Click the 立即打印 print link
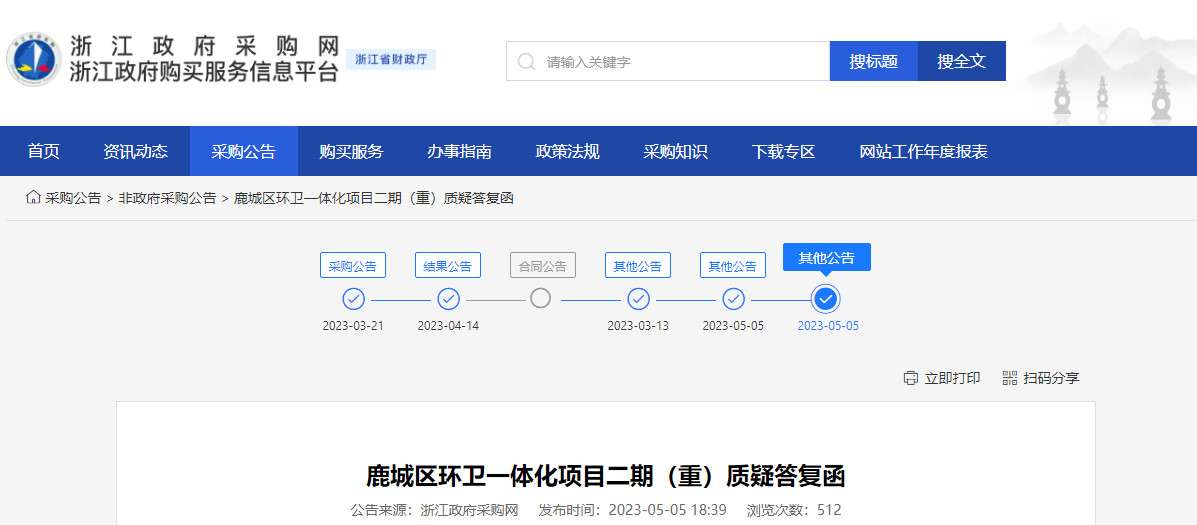1197x525 pixels. coord(953,378)
